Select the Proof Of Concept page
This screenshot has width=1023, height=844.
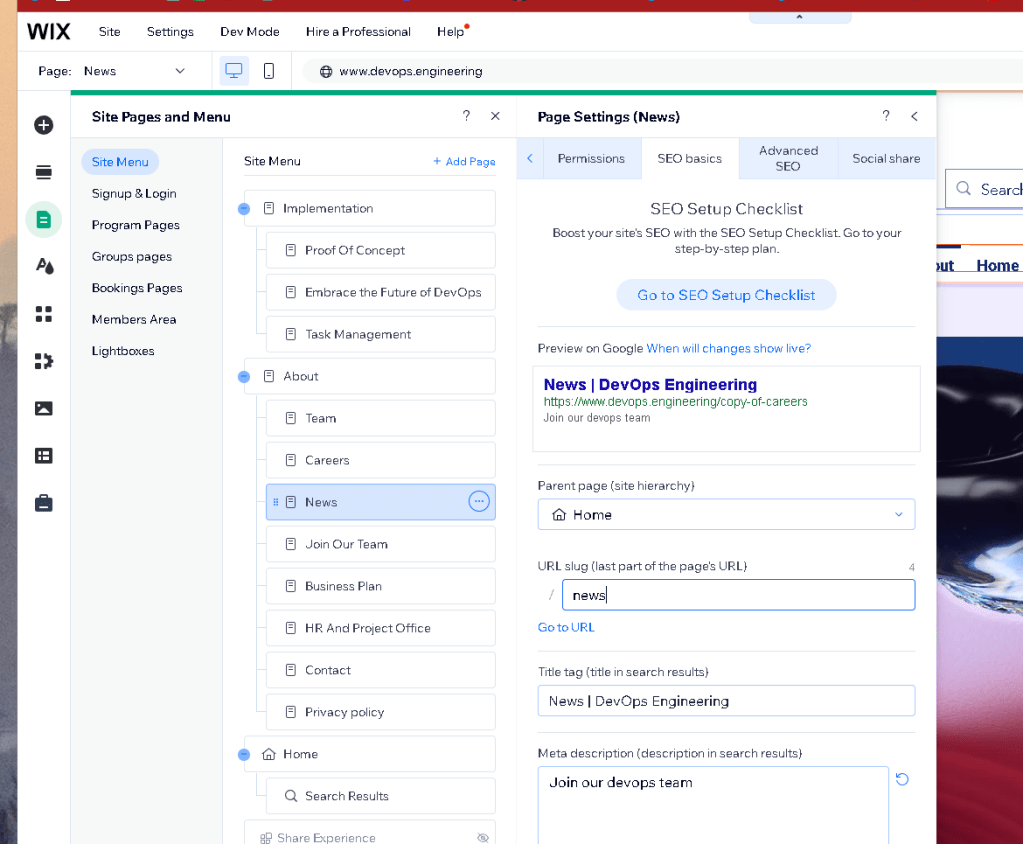380,250
